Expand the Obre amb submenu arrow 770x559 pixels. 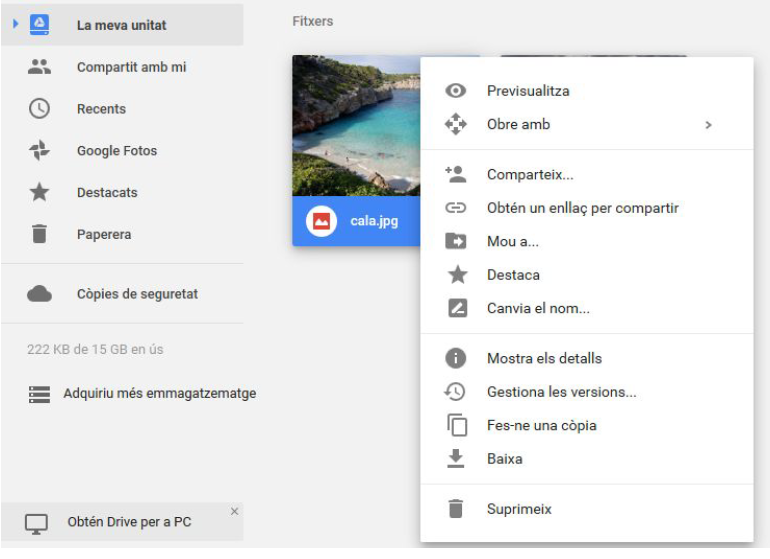click(x=708, y=125)
